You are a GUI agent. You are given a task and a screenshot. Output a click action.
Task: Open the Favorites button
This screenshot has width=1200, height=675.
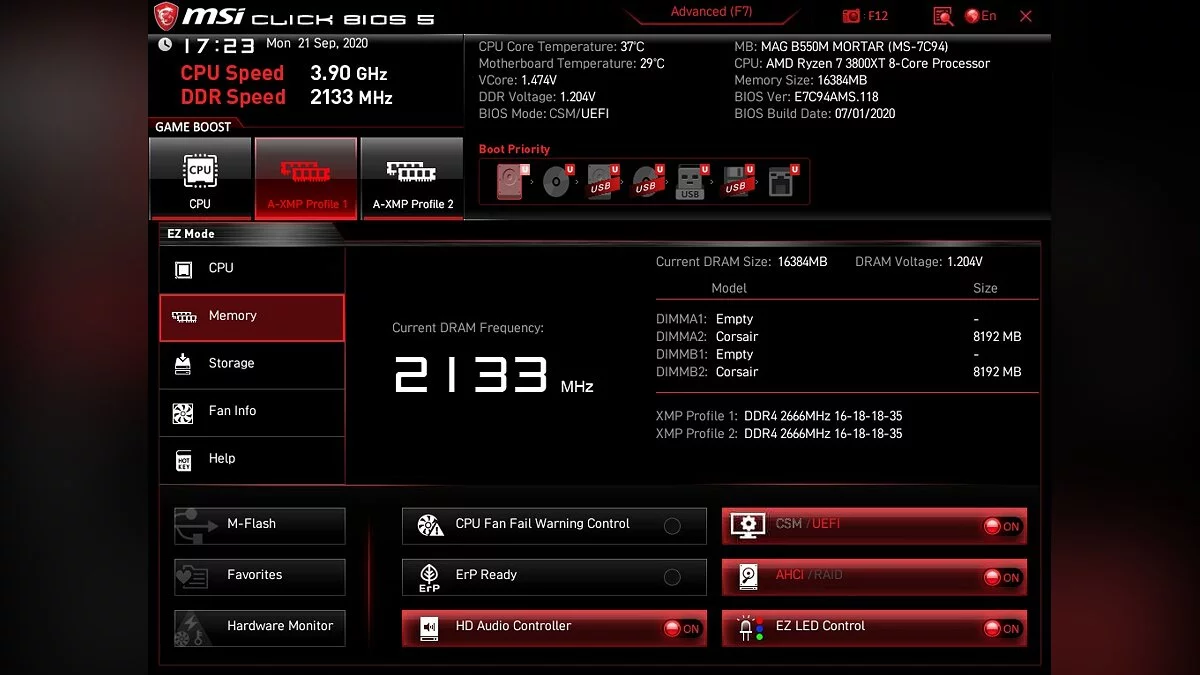[x=260, y=577]
